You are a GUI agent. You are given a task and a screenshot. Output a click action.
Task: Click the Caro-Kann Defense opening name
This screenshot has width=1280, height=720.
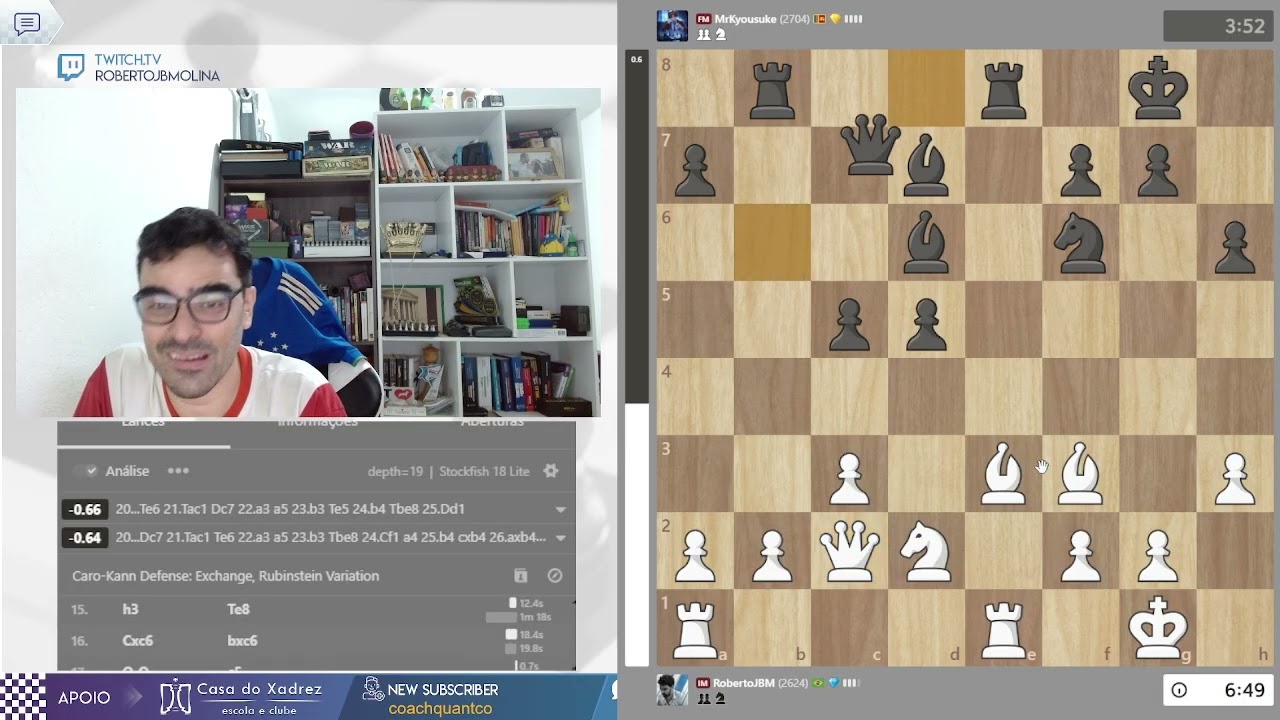pyautogui.click(x=225, y=576)
